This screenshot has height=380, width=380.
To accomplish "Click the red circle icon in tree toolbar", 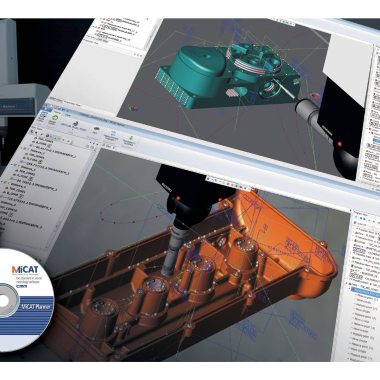I will pos(47,135).
